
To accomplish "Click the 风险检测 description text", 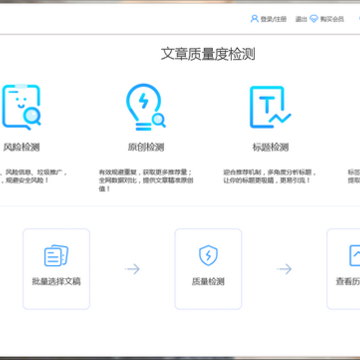I will [x=33, y=177].
